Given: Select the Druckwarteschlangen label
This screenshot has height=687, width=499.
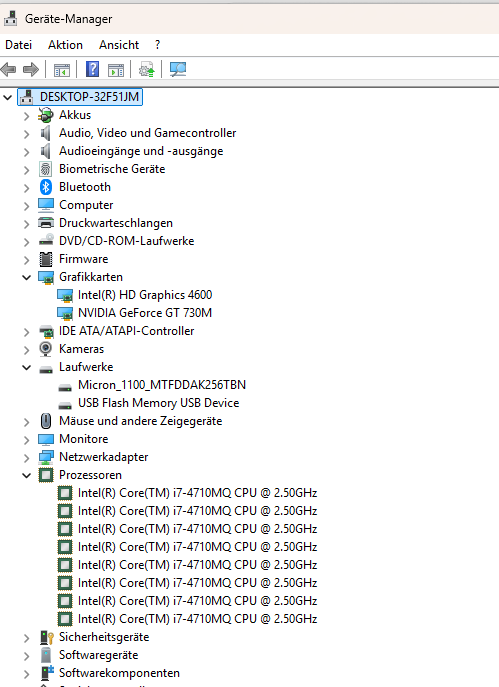Looking at the screenshot, I should (116, 223).
